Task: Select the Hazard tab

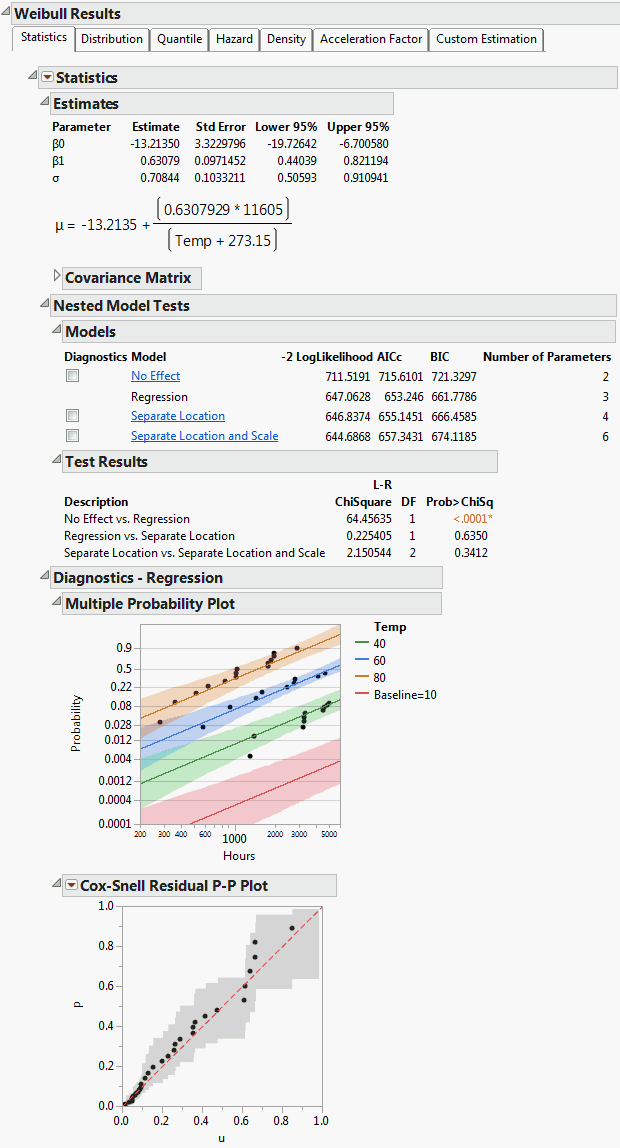Action: click(x=234, y=39)
